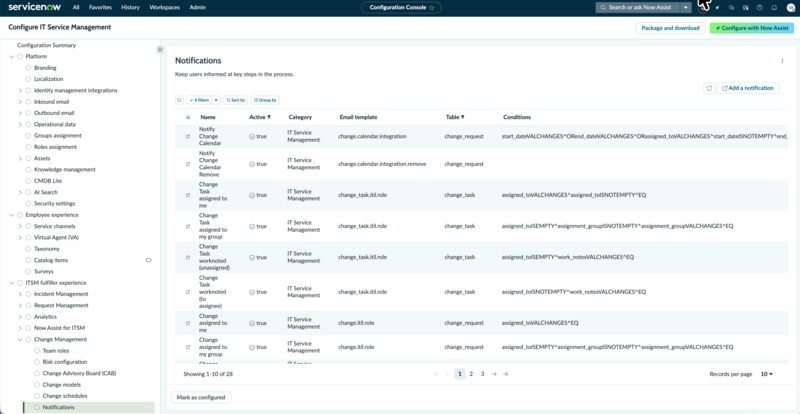Click the icon beside Catalog items

tap(148, 260)
